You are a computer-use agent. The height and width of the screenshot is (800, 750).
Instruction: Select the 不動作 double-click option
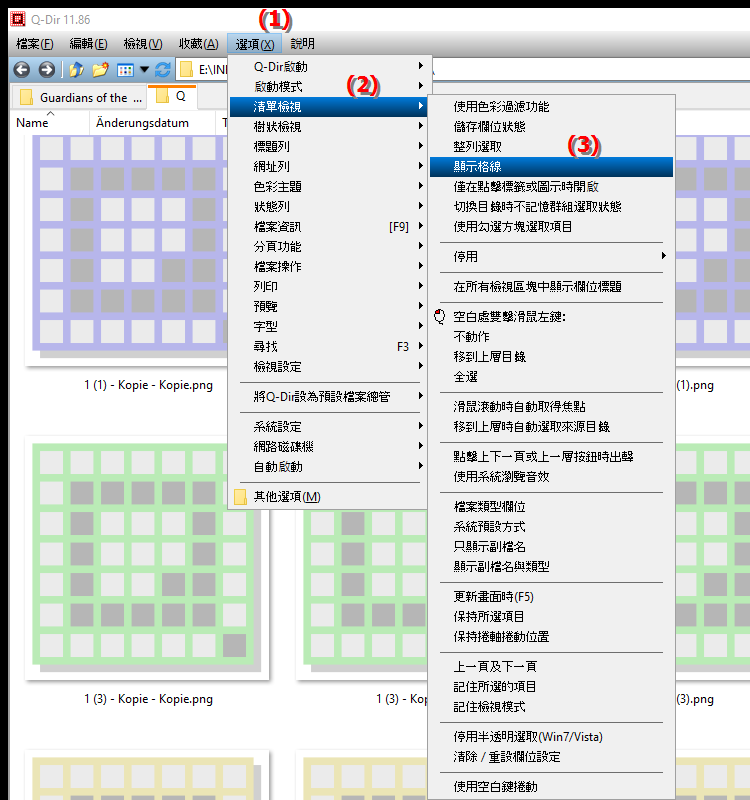tap(551, 337)
